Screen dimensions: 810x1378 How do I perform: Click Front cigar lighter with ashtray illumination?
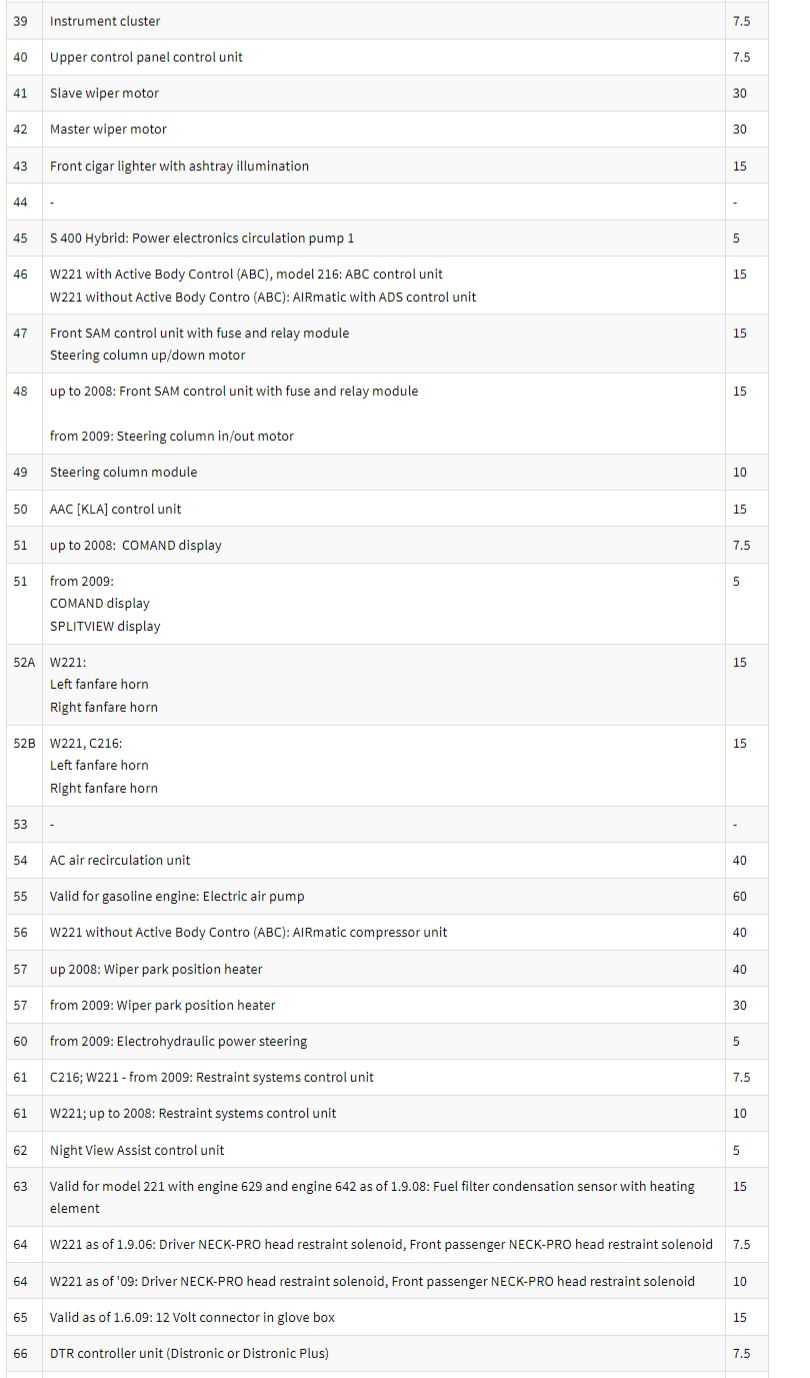[x=179, y=166]
